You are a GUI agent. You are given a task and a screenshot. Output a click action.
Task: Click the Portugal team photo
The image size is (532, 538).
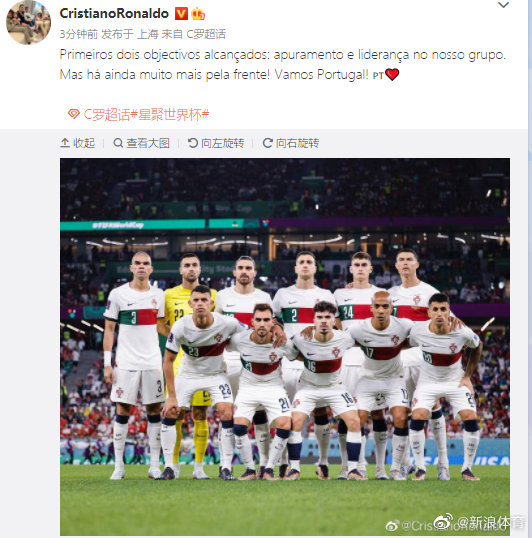pyautogui.click(x=285, y=347)
